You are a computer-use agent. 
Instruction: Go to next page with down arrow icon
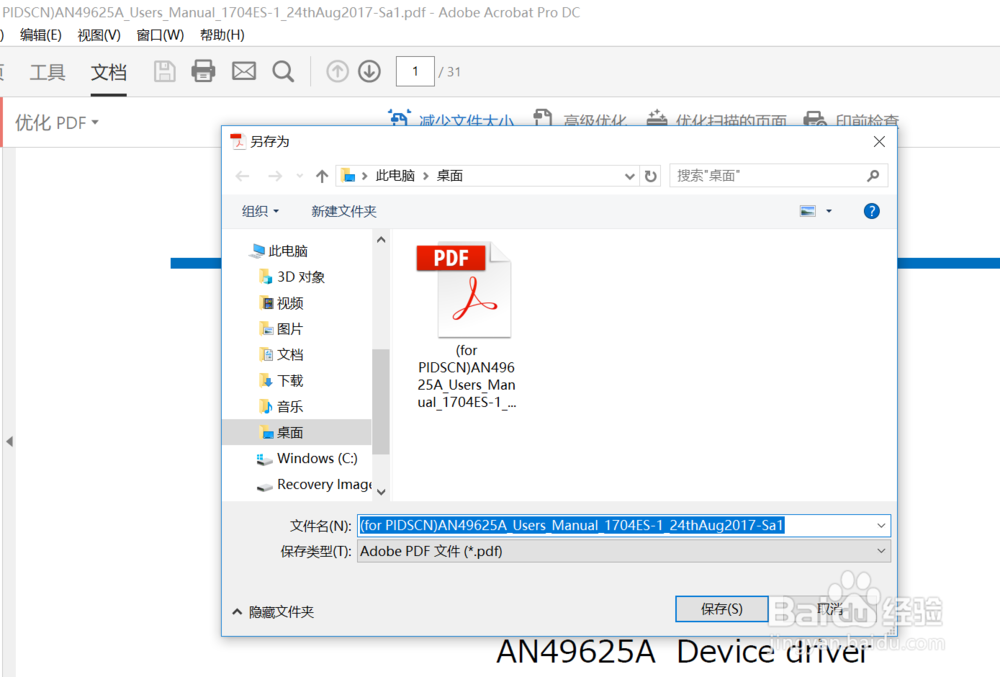(x=368, y=71)
